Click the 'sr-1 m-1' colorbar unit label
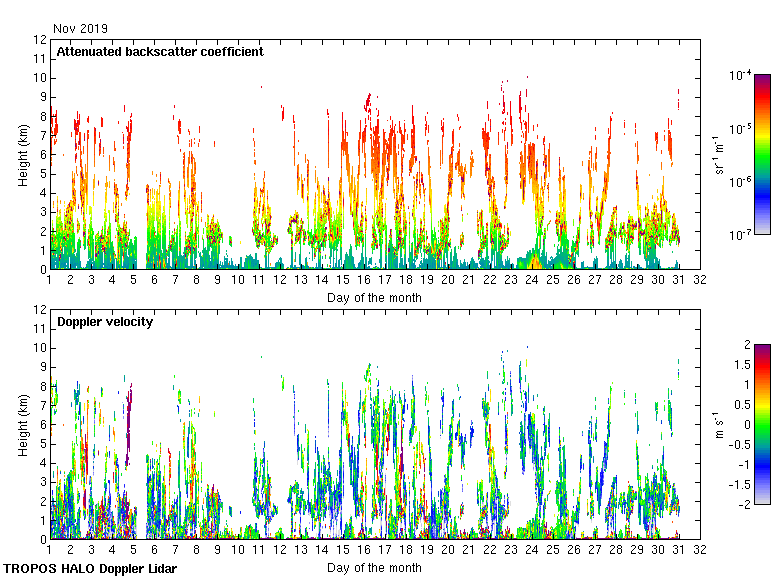The height and width of the screenshot is (580, 780). point(721,155)
